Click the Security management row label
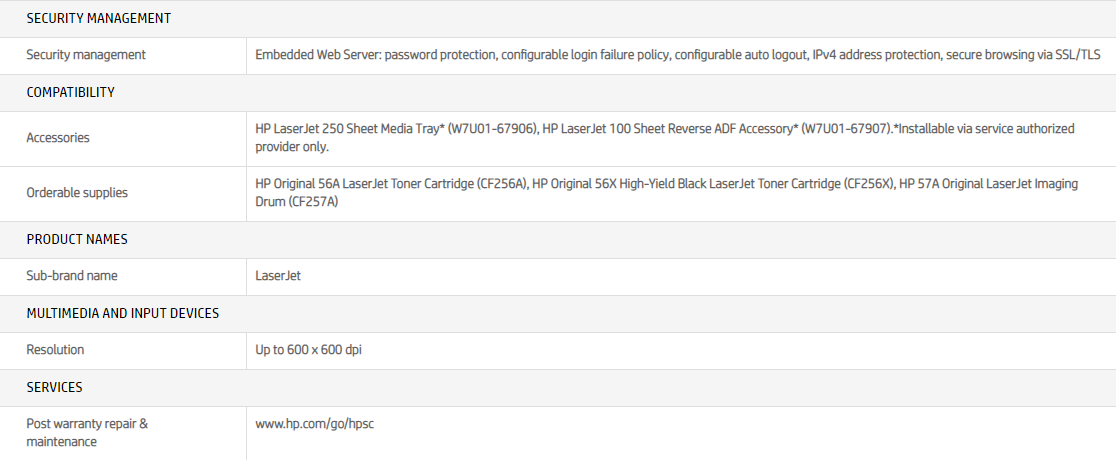Screen dimensions: 1117x460 (x=86, y=55)
